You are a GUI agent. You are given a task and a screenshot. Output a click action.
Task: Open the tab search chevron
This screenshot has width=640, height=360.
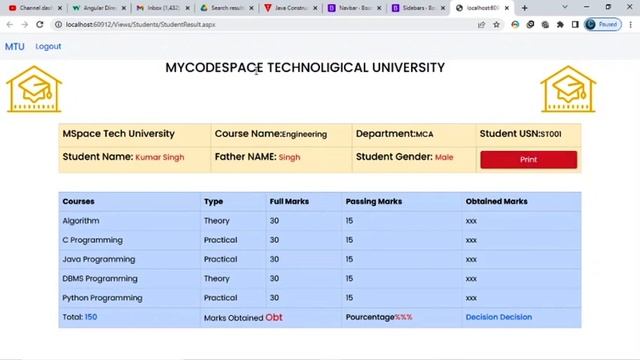tap(564, 7)
